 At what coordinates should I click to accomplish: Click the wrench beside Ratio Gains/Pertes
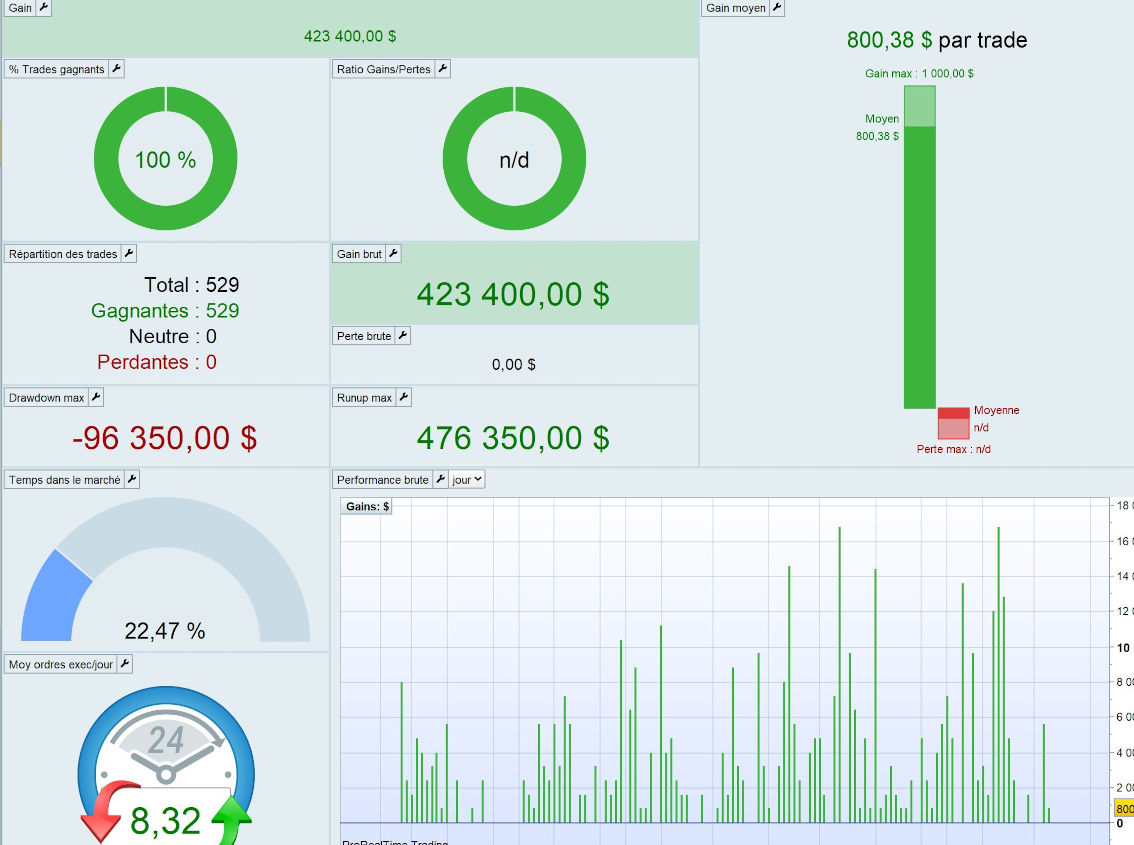coord(443,69)
